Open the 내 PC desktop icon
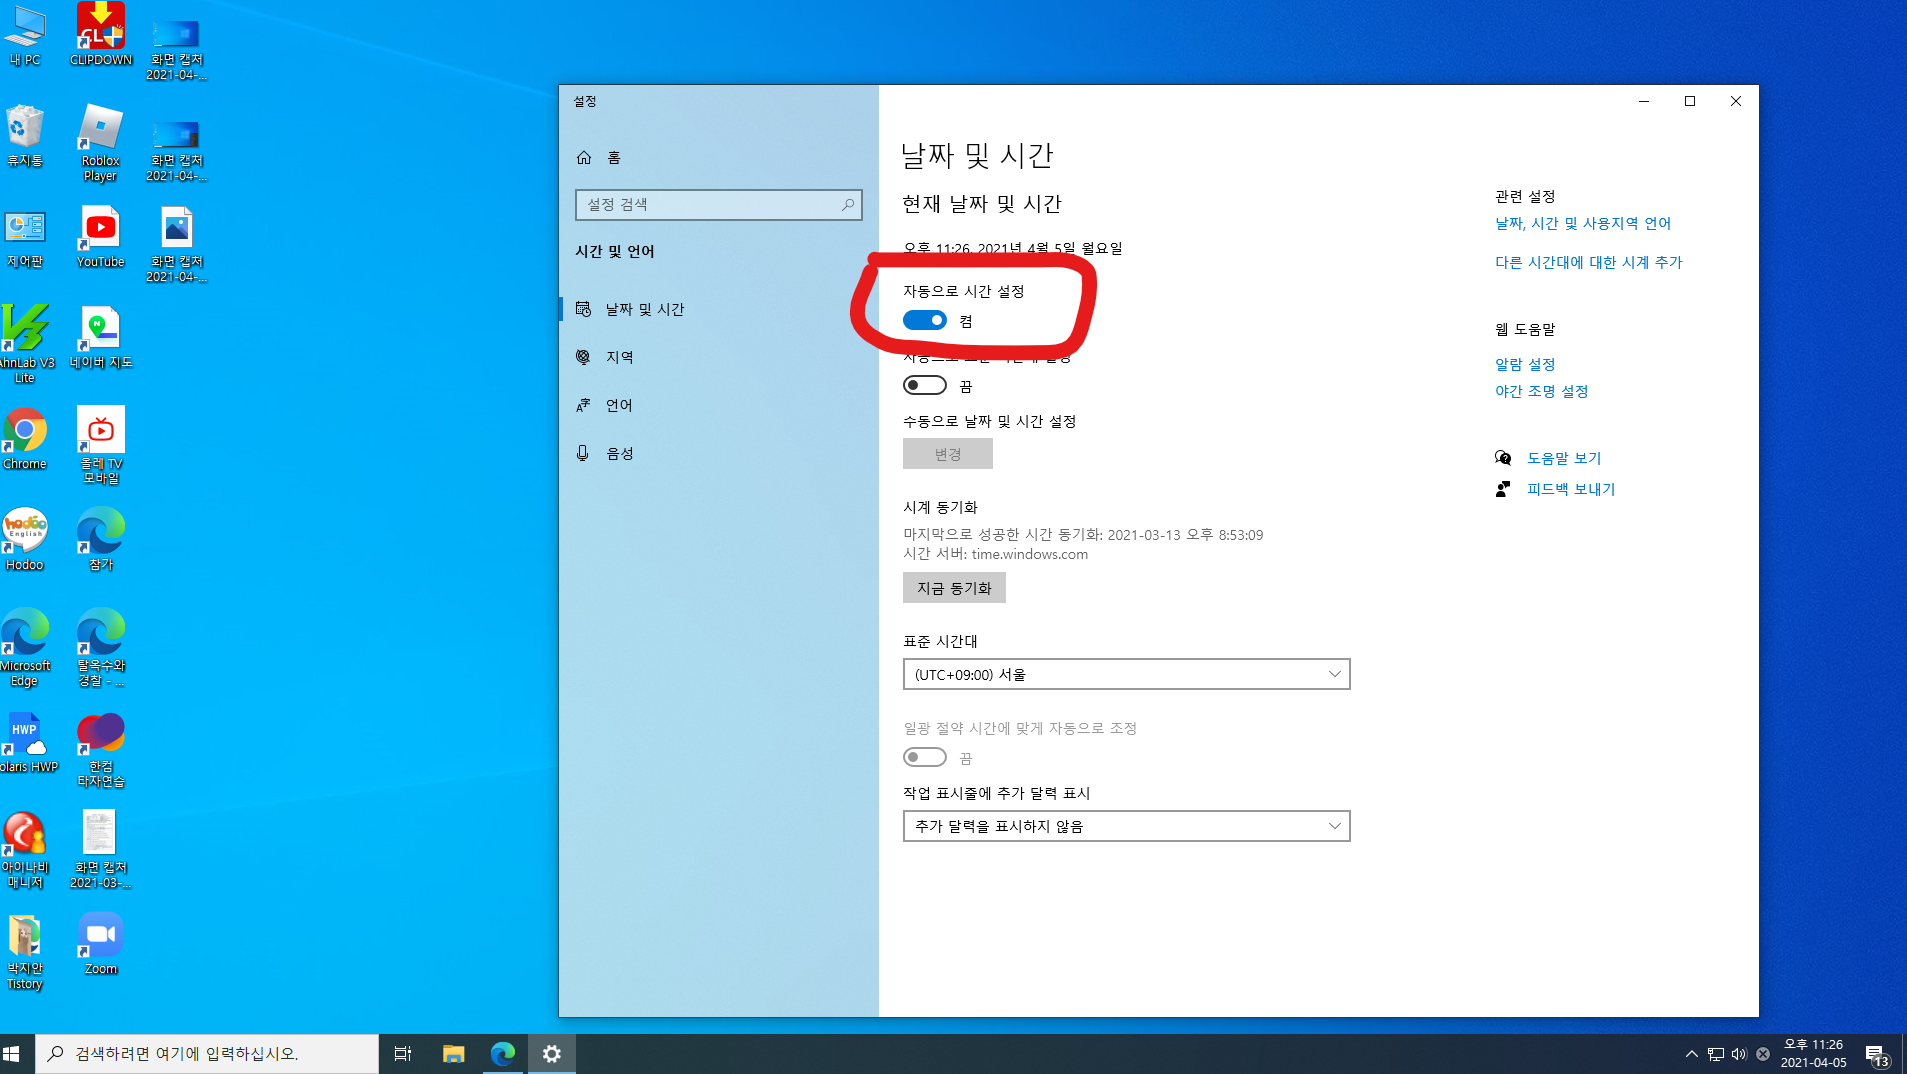The width and height of the screenshot is (1907, 1074). (x=25, y=36)
